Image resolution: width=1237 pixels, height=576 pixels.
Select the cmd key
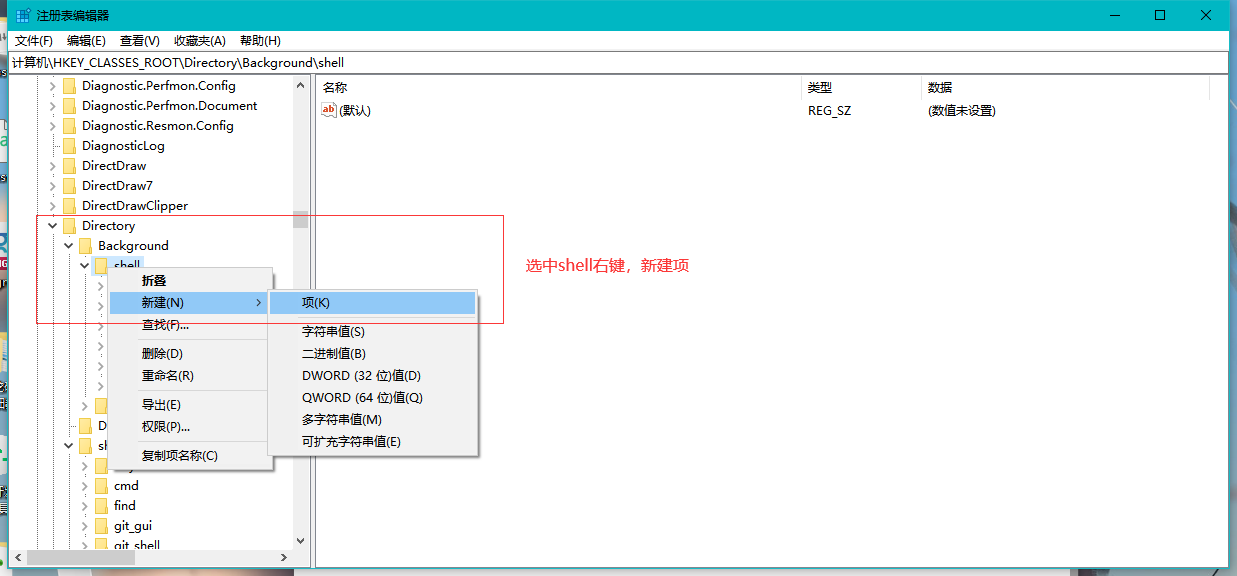coord(126,486)
